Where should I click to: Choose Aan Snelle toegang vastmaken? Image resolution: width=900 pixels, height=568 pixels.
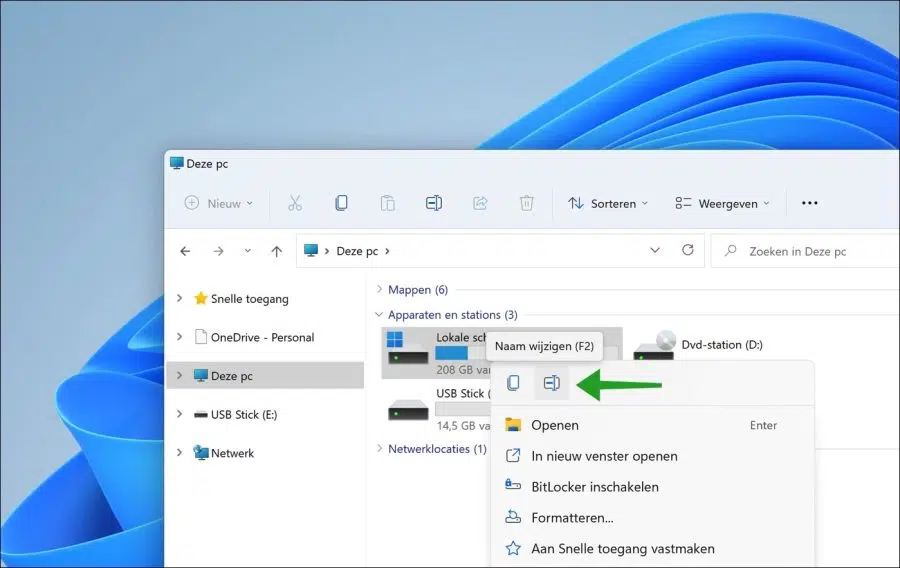point(653,548)
